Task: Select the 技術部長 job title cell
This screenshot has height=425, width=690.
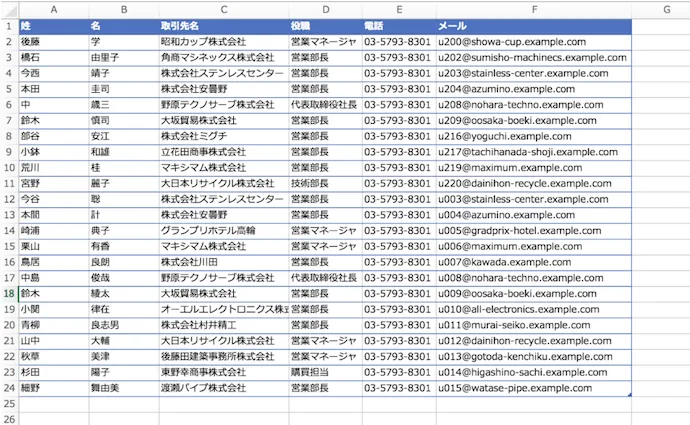Action: point(325,184)
